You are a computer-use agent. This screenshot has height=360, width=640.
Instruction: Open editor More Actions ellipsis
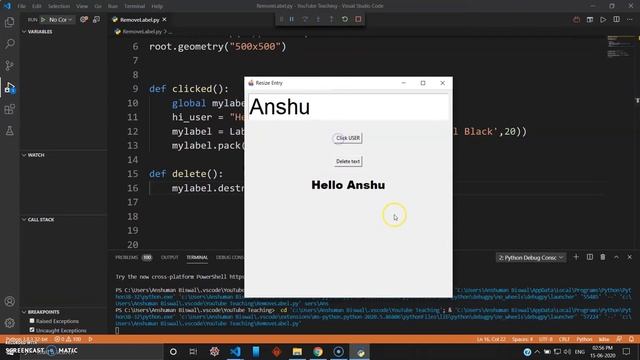[630, 20]
